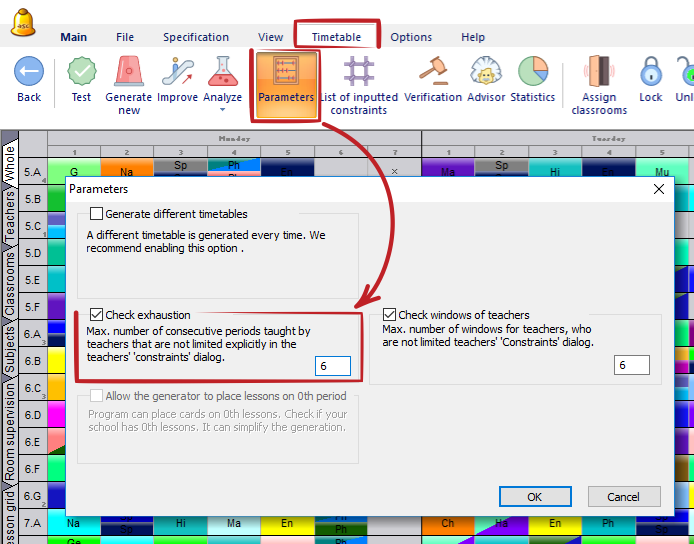This screenshot has height=544, width=694.
Task: Toggle Check windows of teachers checkbox
Action: pyautogui.click(x=390, y=315)
